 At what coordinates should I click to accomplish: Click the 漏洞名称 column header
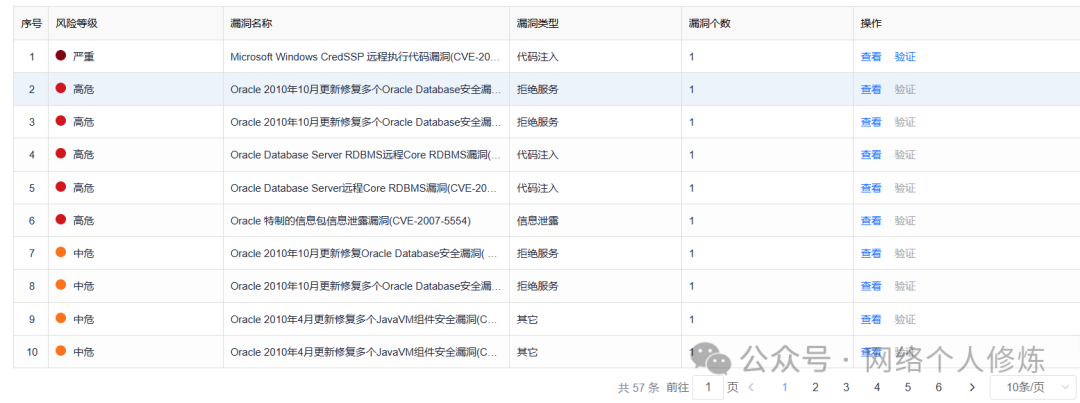tap(251, 23)
